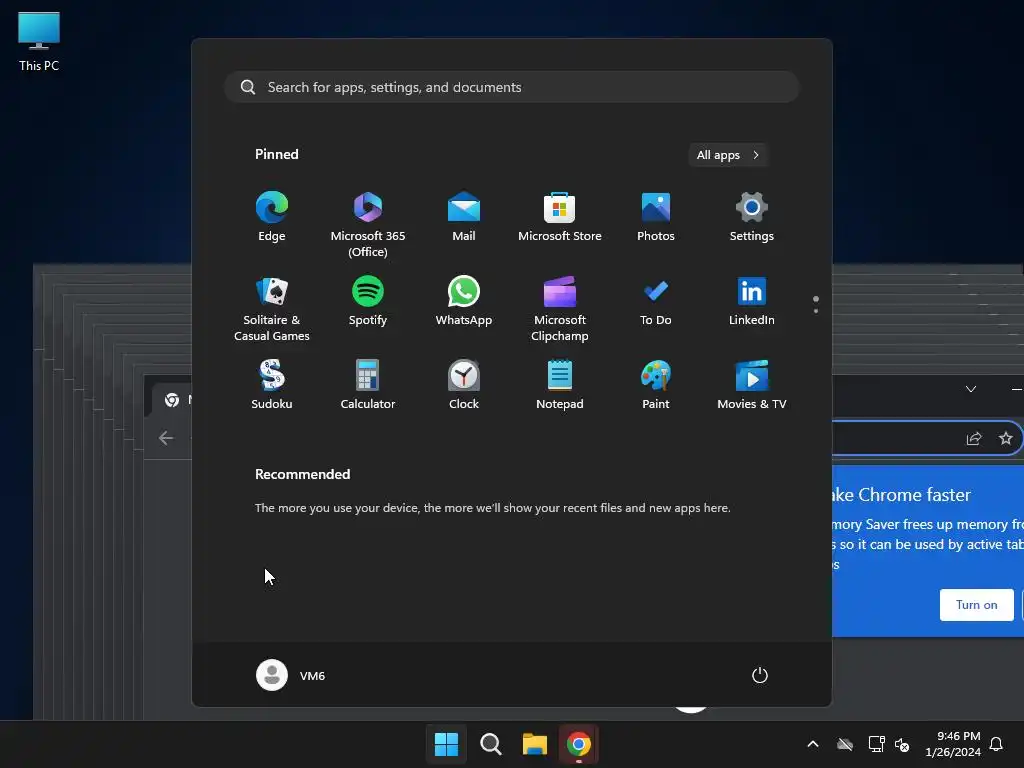Click the Windows Start button on taskbar

pos(447,744)
